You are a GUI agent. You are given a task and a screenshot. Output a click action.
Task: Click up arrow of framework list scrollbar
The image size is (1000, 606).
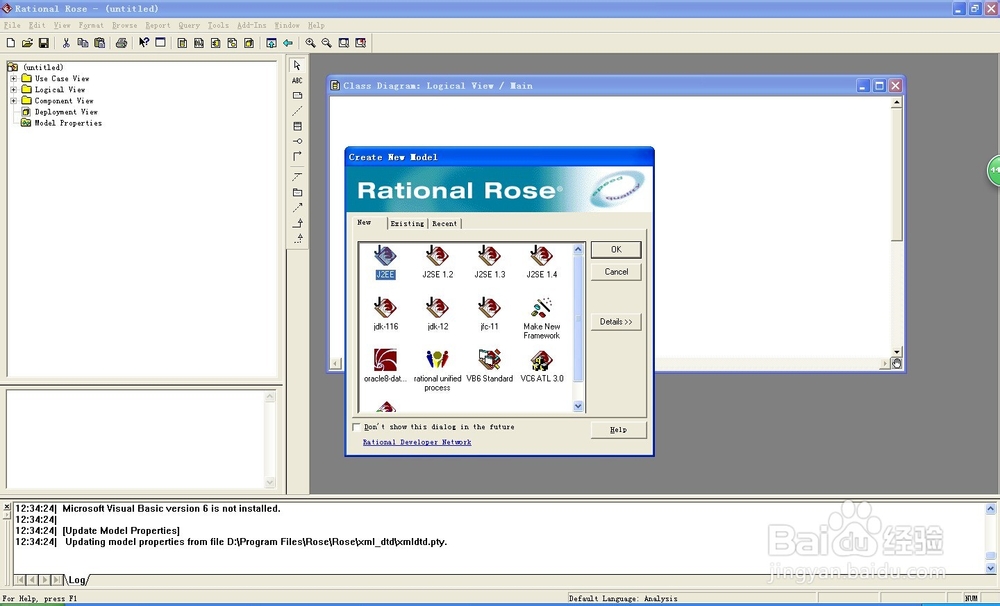coord(578,249)
